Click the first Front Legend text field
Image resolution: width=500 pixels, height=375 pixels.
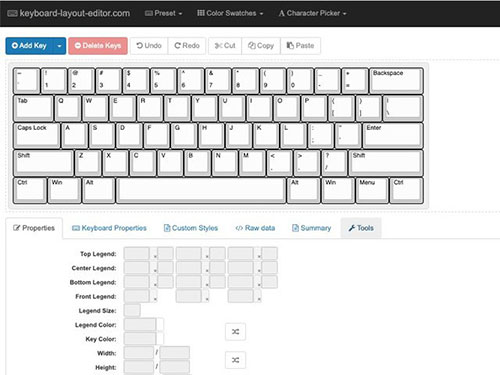coord(137,296)
